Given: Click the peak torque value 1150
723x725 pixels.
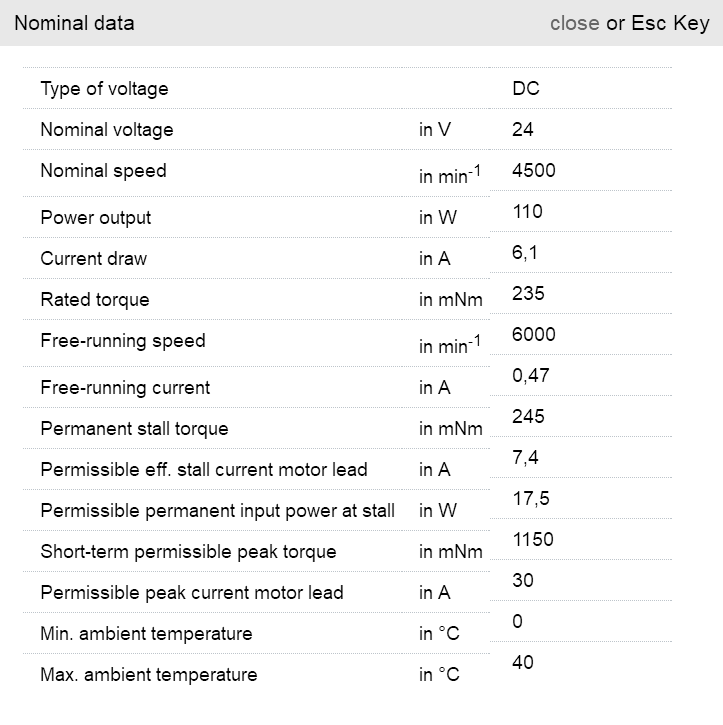Looking at the screenshot, I should [532, 539].
